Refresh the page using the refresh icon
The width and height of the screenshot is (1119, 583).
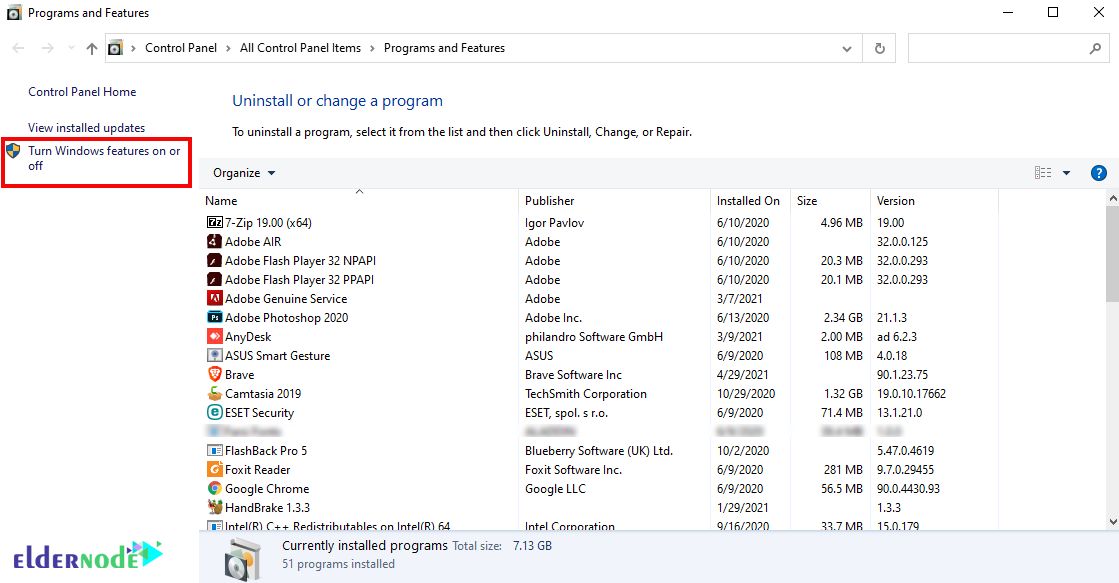click(878, 47)
